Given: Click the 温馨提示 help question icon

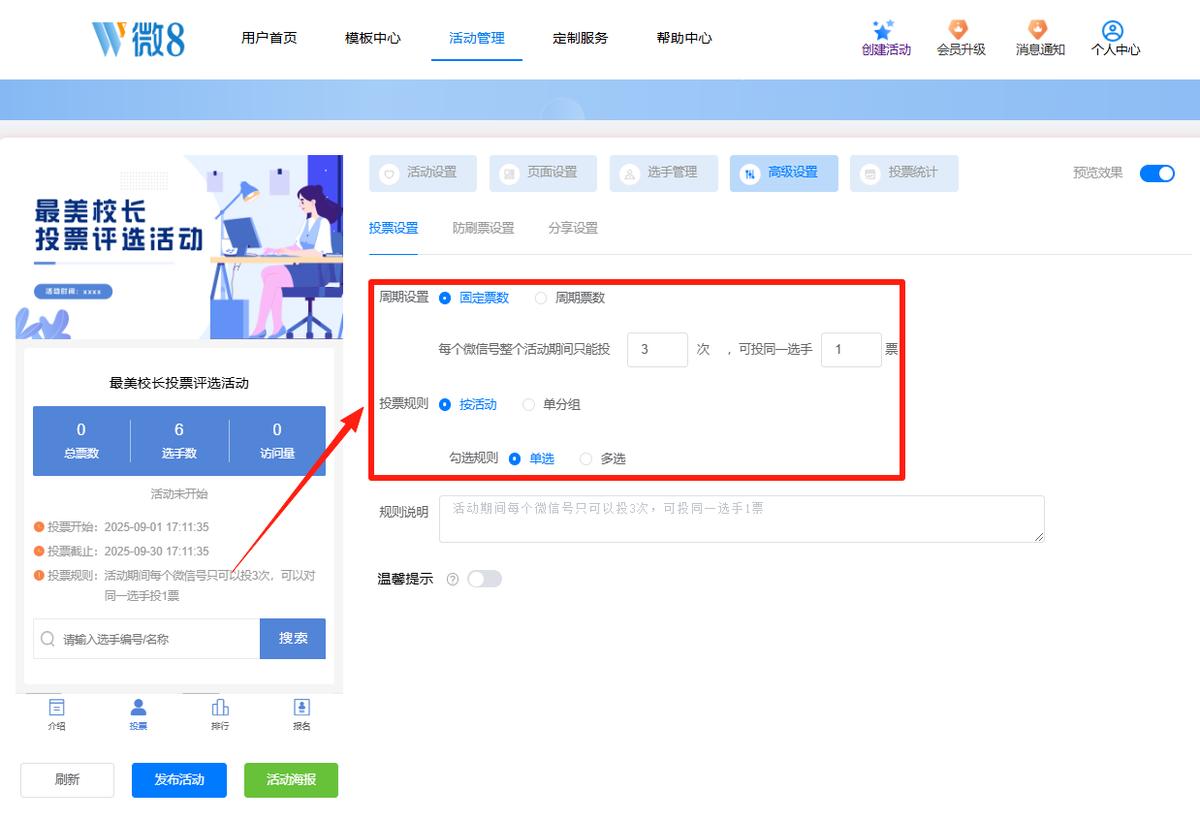Looking at the screenshot, I should coord(452,579).
